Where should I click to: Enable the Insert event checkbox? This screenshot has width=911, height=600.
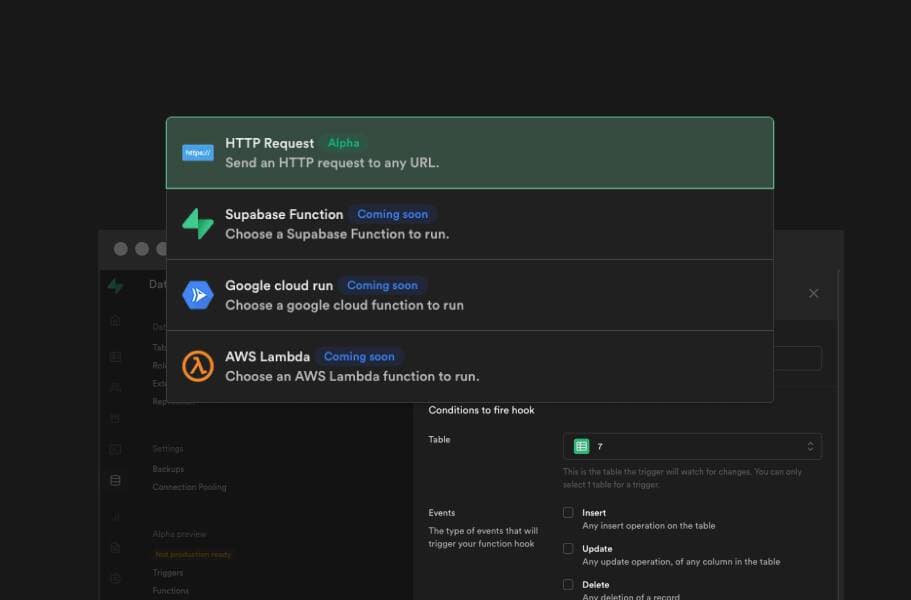point(569,511)
